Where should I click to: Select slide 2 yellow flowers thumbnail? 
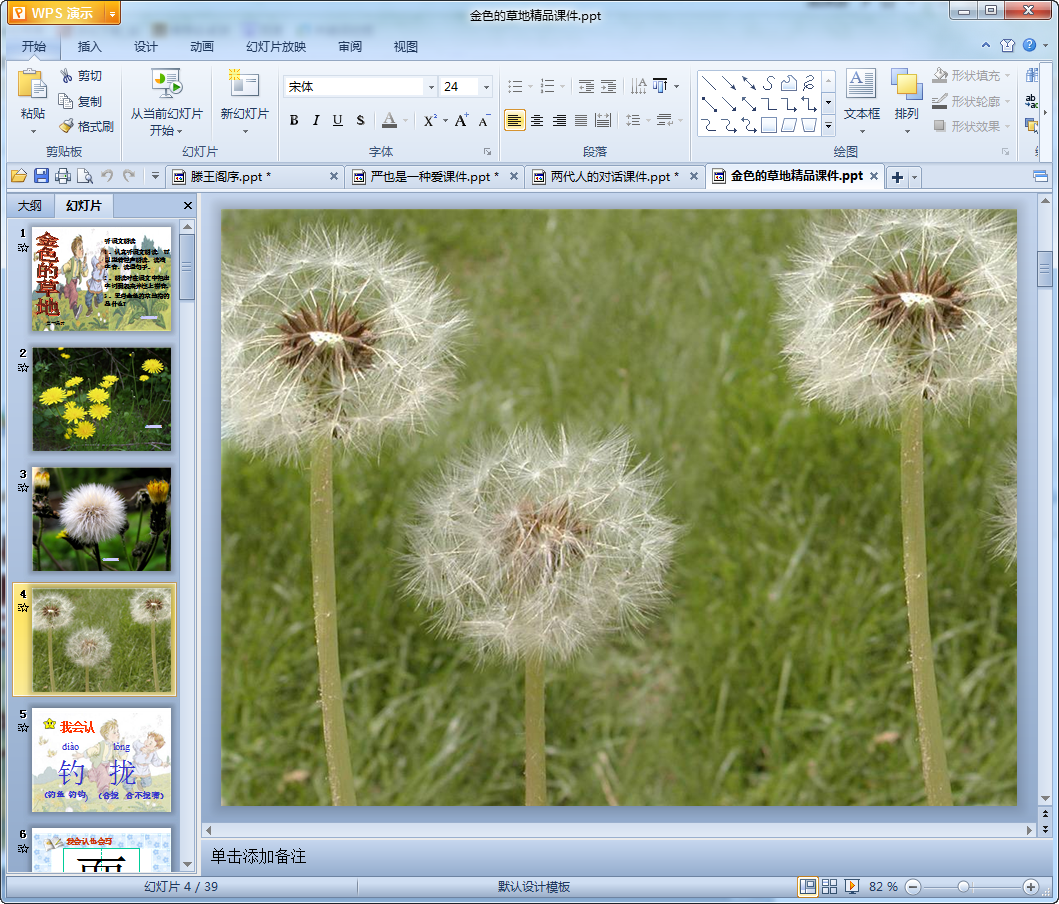101,399
